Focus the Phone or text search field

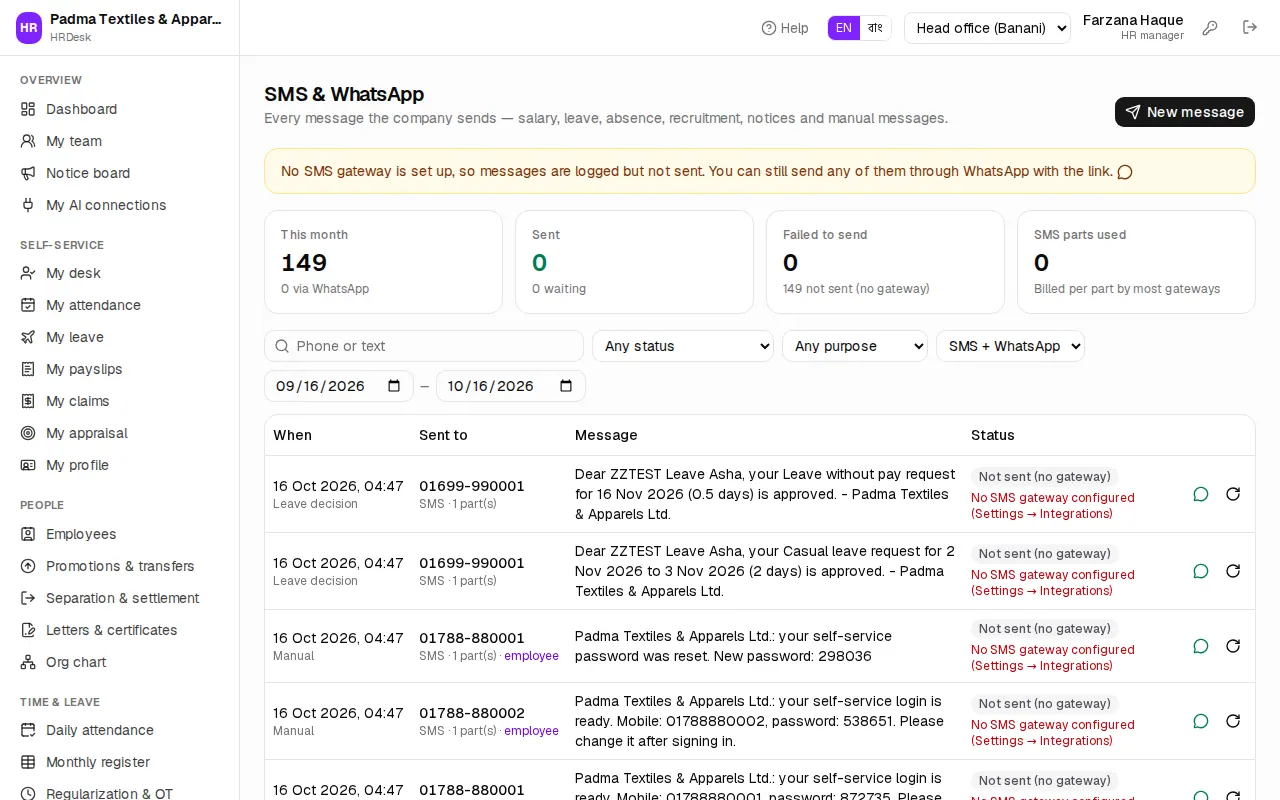click(424, 346)
